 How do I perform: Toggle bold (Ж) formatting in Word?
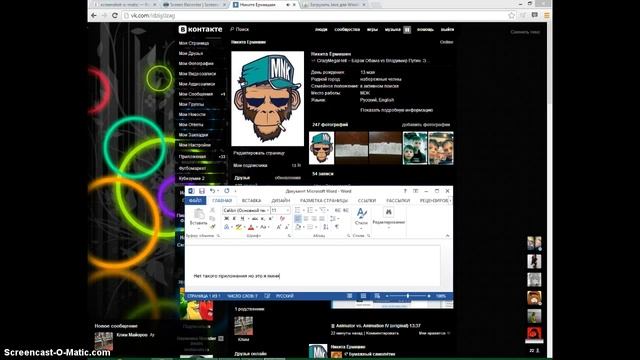227,218
